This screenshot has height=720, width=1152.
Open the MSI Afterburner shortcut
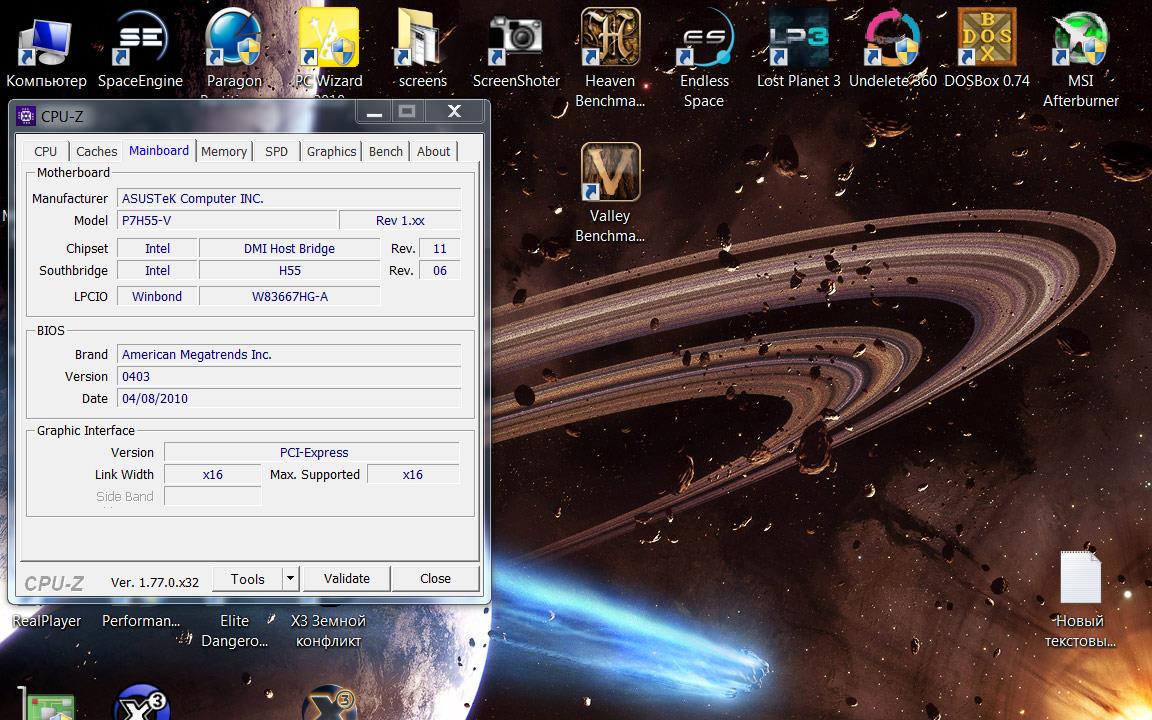point(1080,42)
